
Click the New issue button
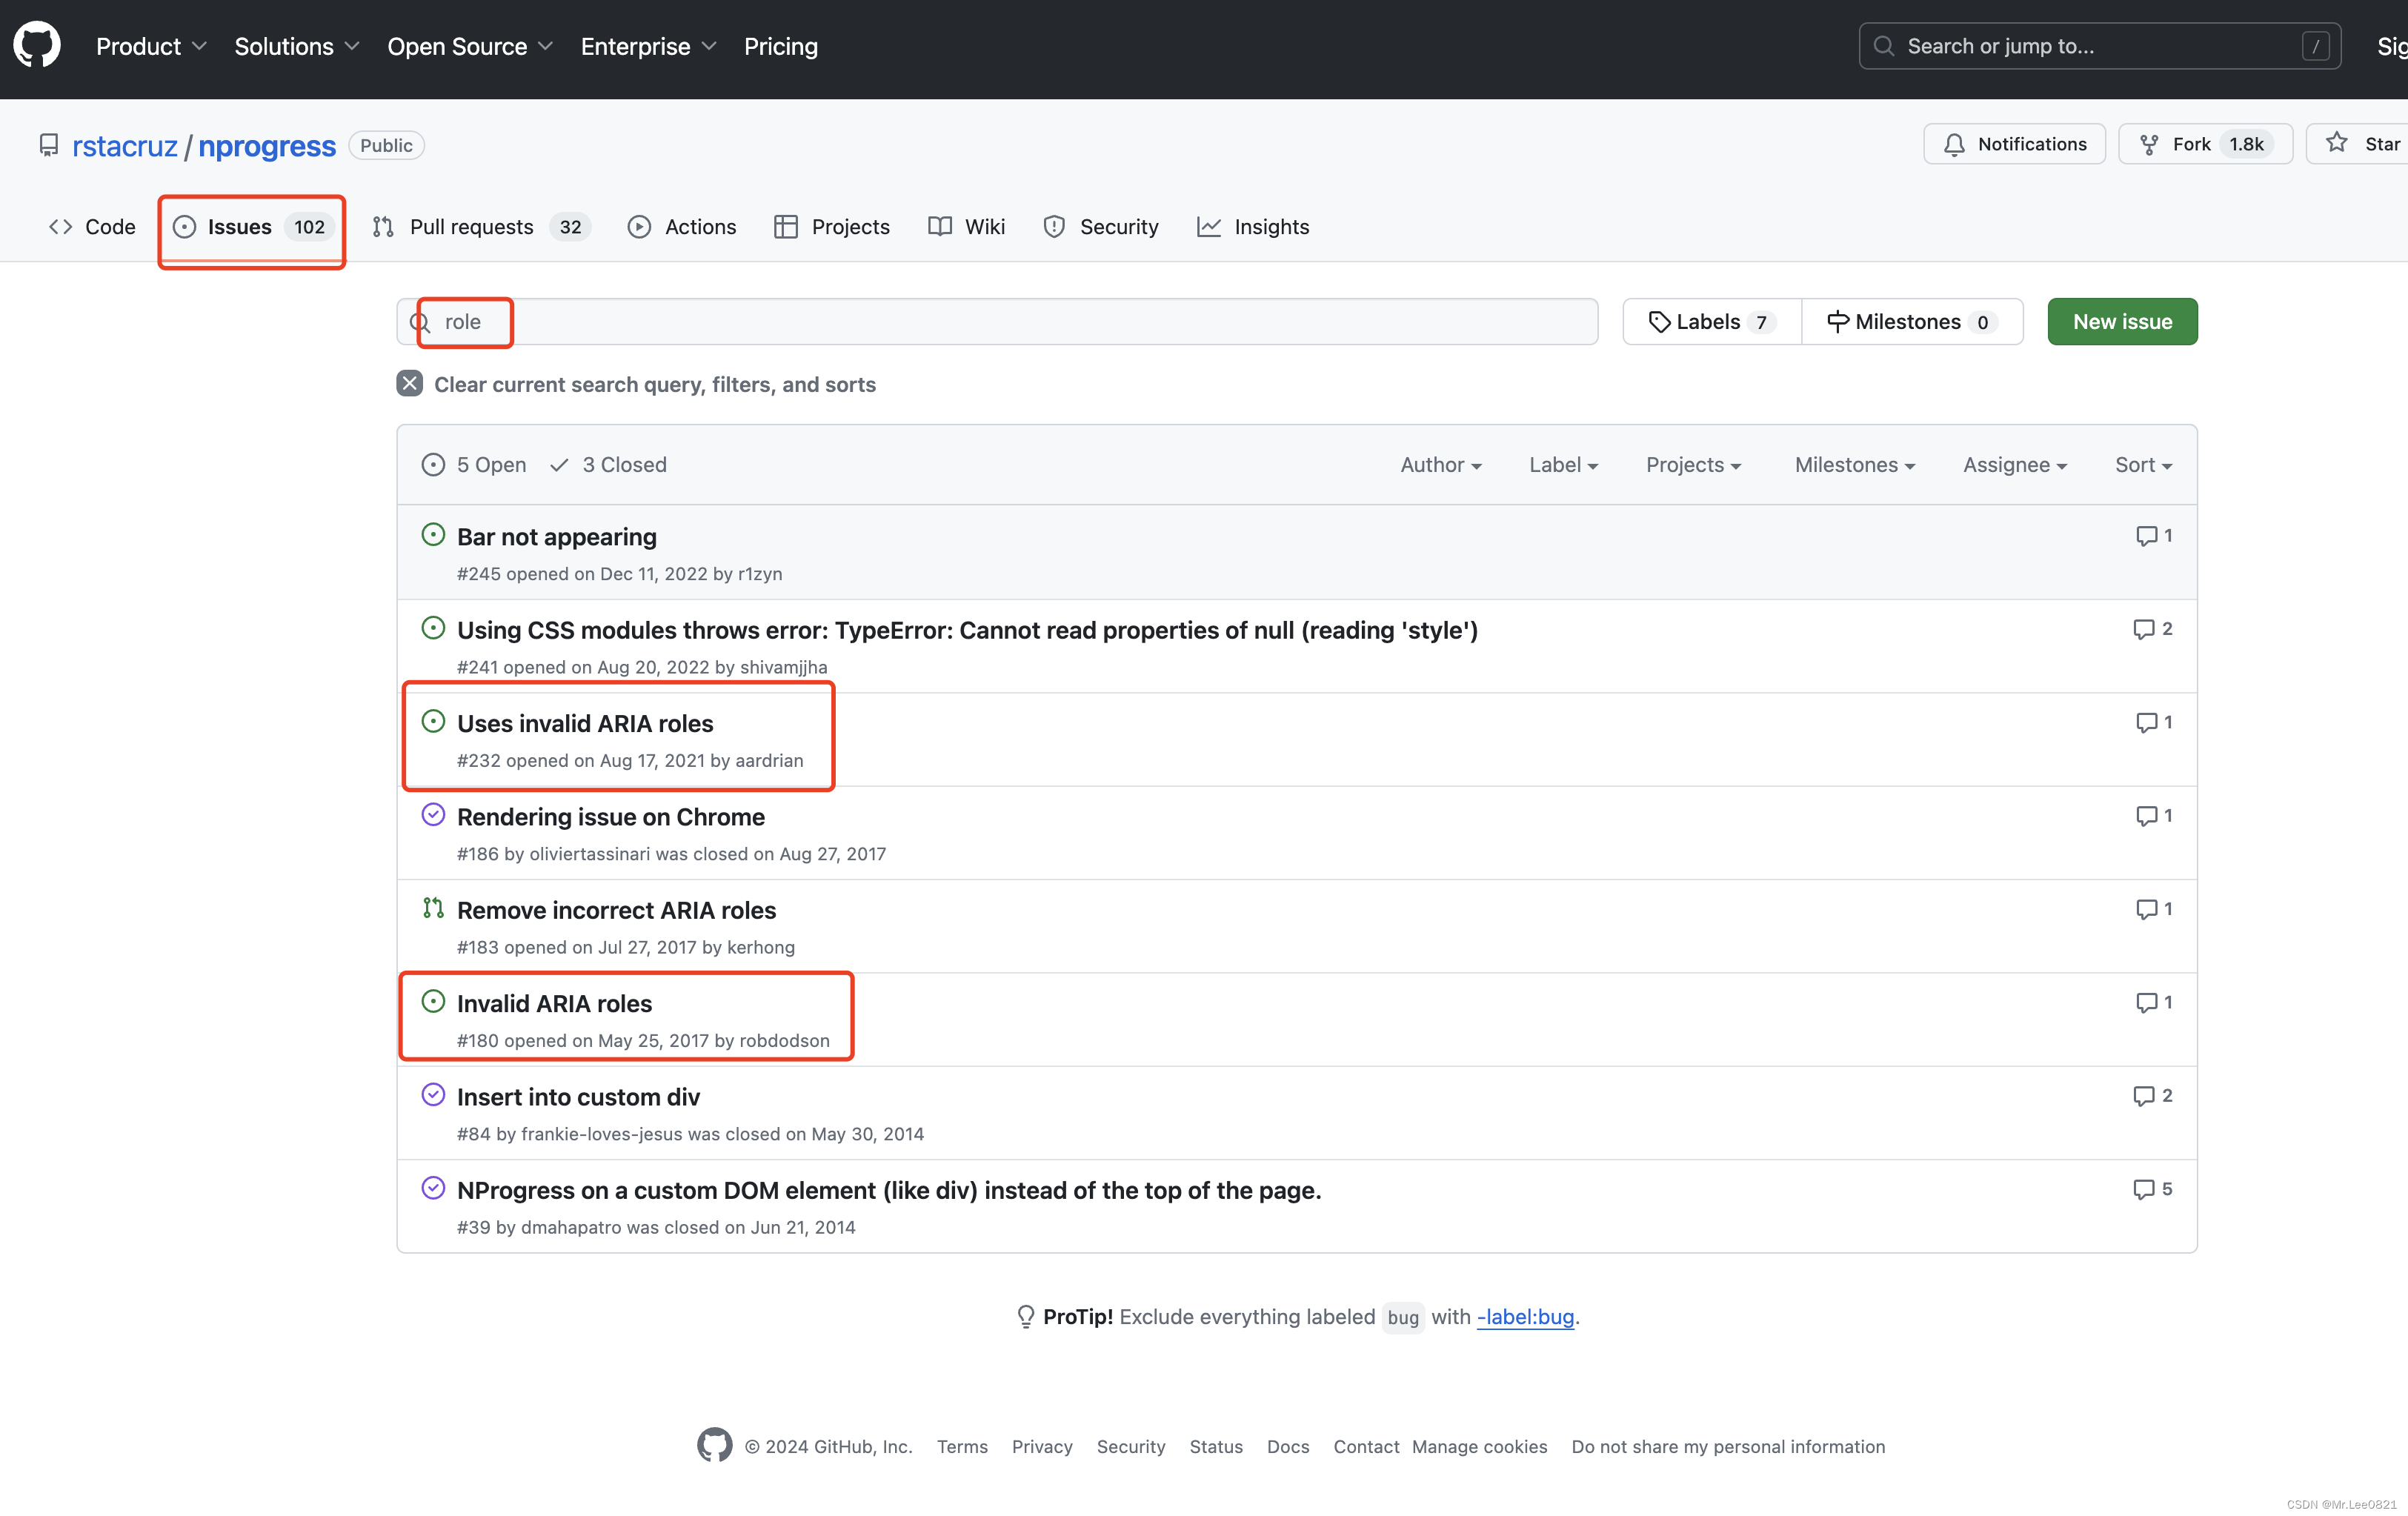tap(2121, 322)
